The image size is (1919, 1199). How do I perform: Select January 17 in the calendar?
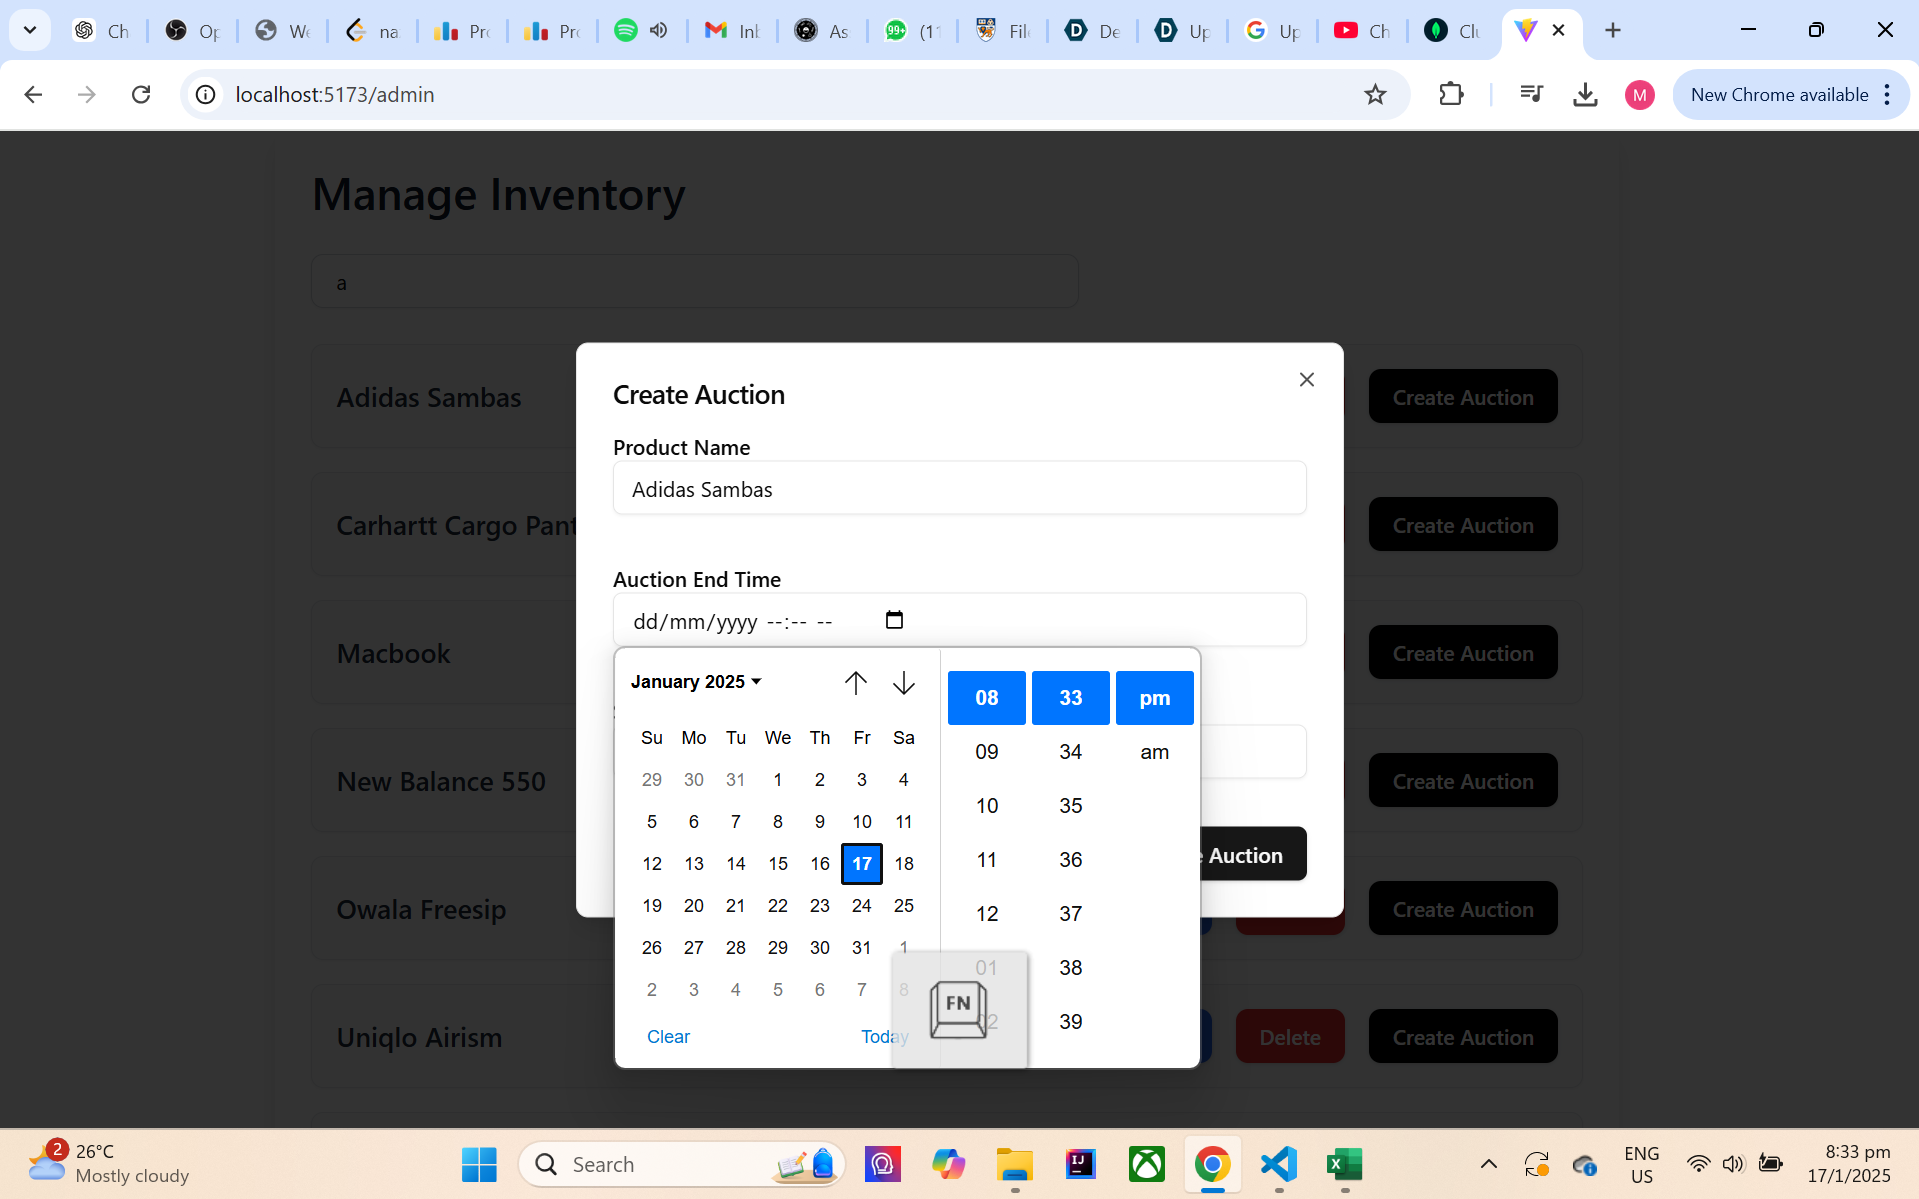(862, 864)
